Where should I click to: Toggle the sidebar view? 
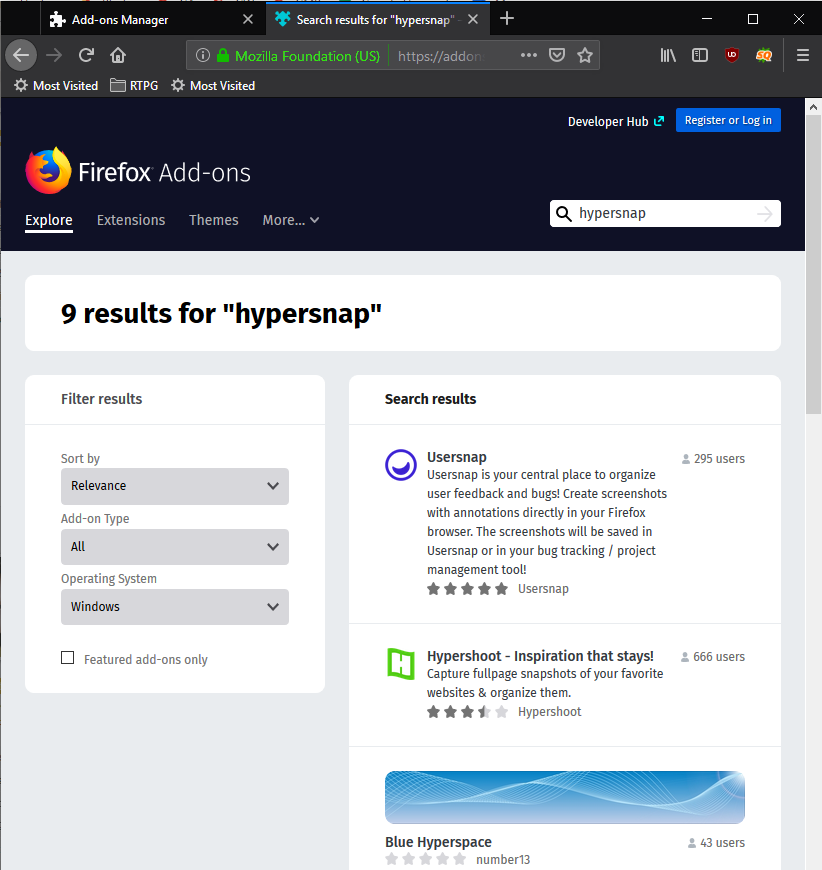click(x=700, y=55)
